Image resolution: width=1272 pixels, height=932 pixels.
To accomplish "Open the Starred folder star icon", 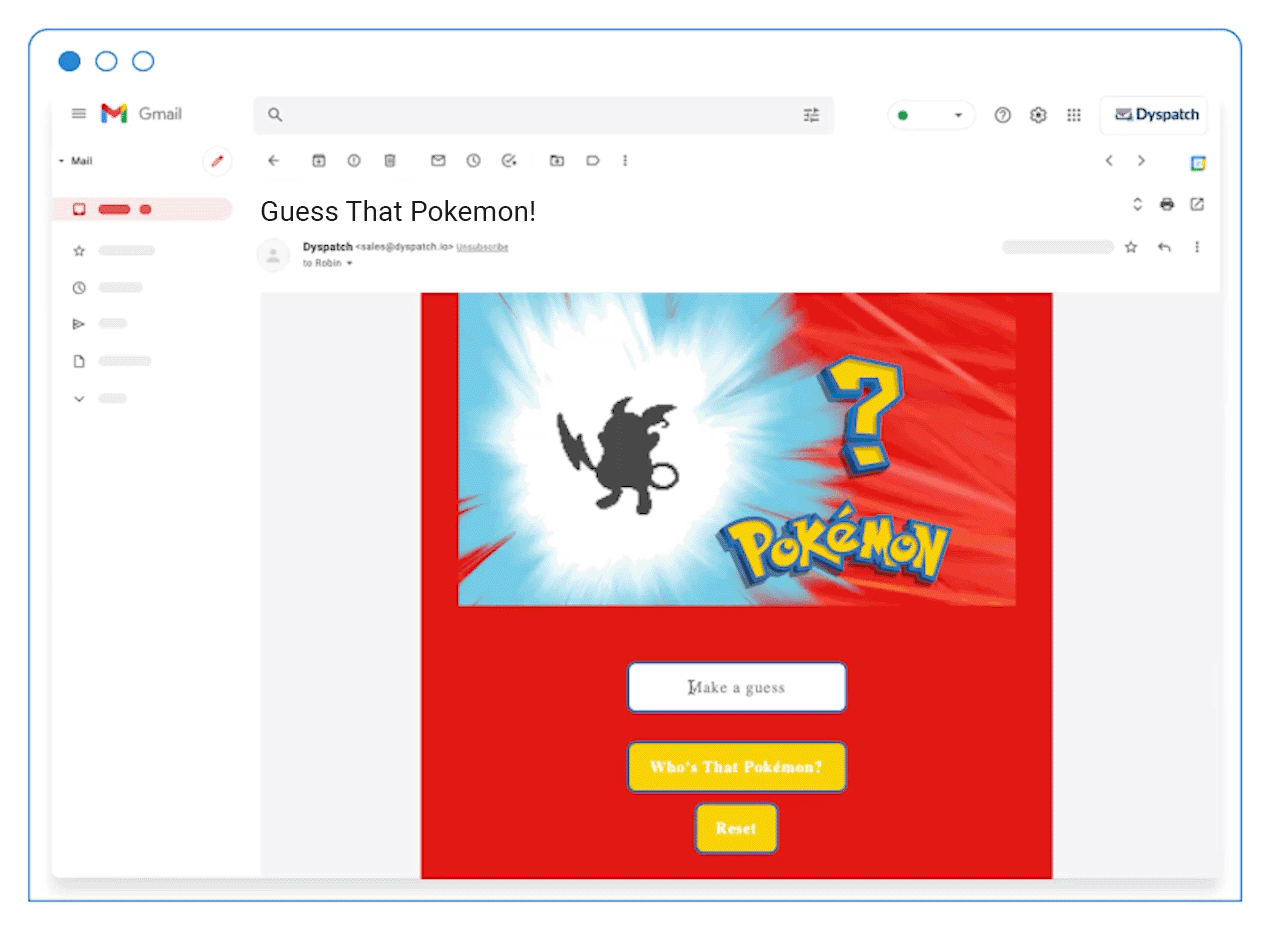I will click(x=79, y=251).
